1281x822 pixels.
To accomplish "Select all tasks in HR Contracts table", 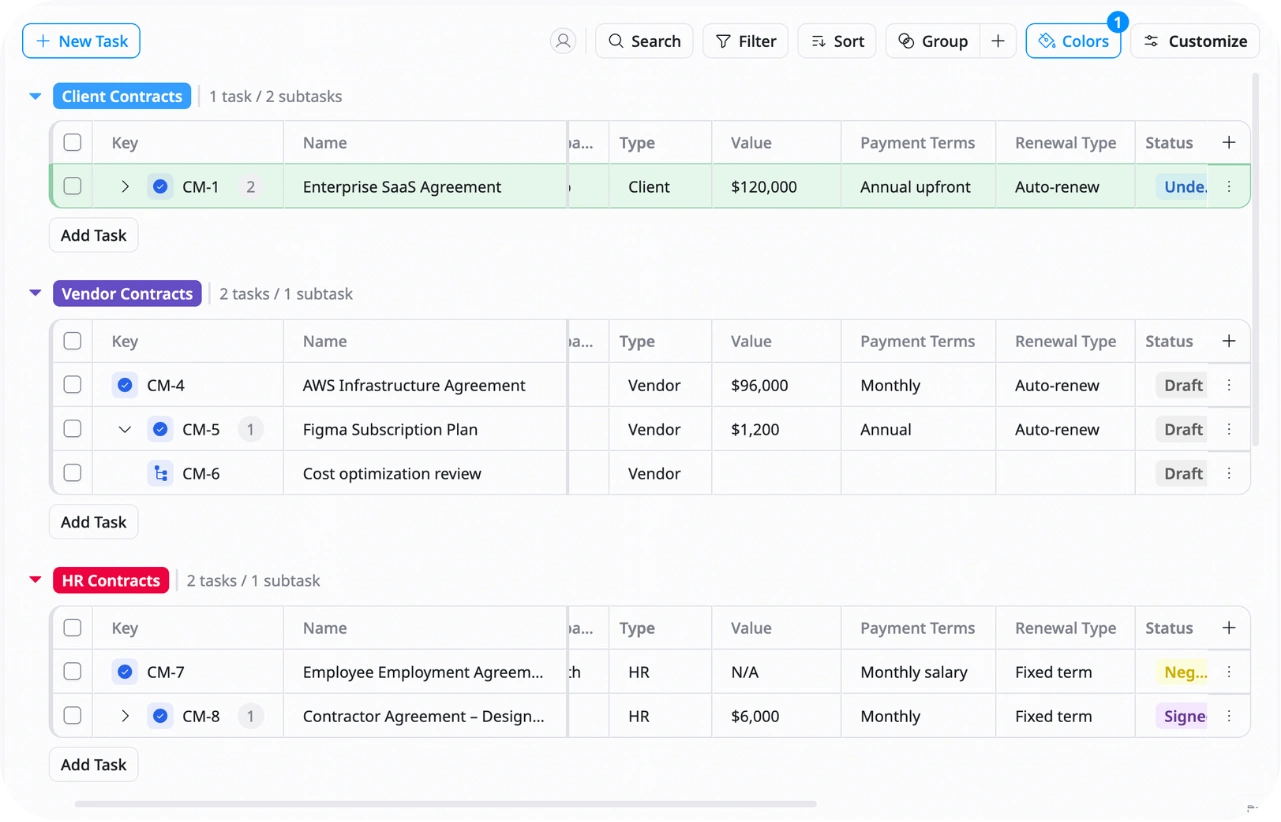I will click(x=72, y=628).
